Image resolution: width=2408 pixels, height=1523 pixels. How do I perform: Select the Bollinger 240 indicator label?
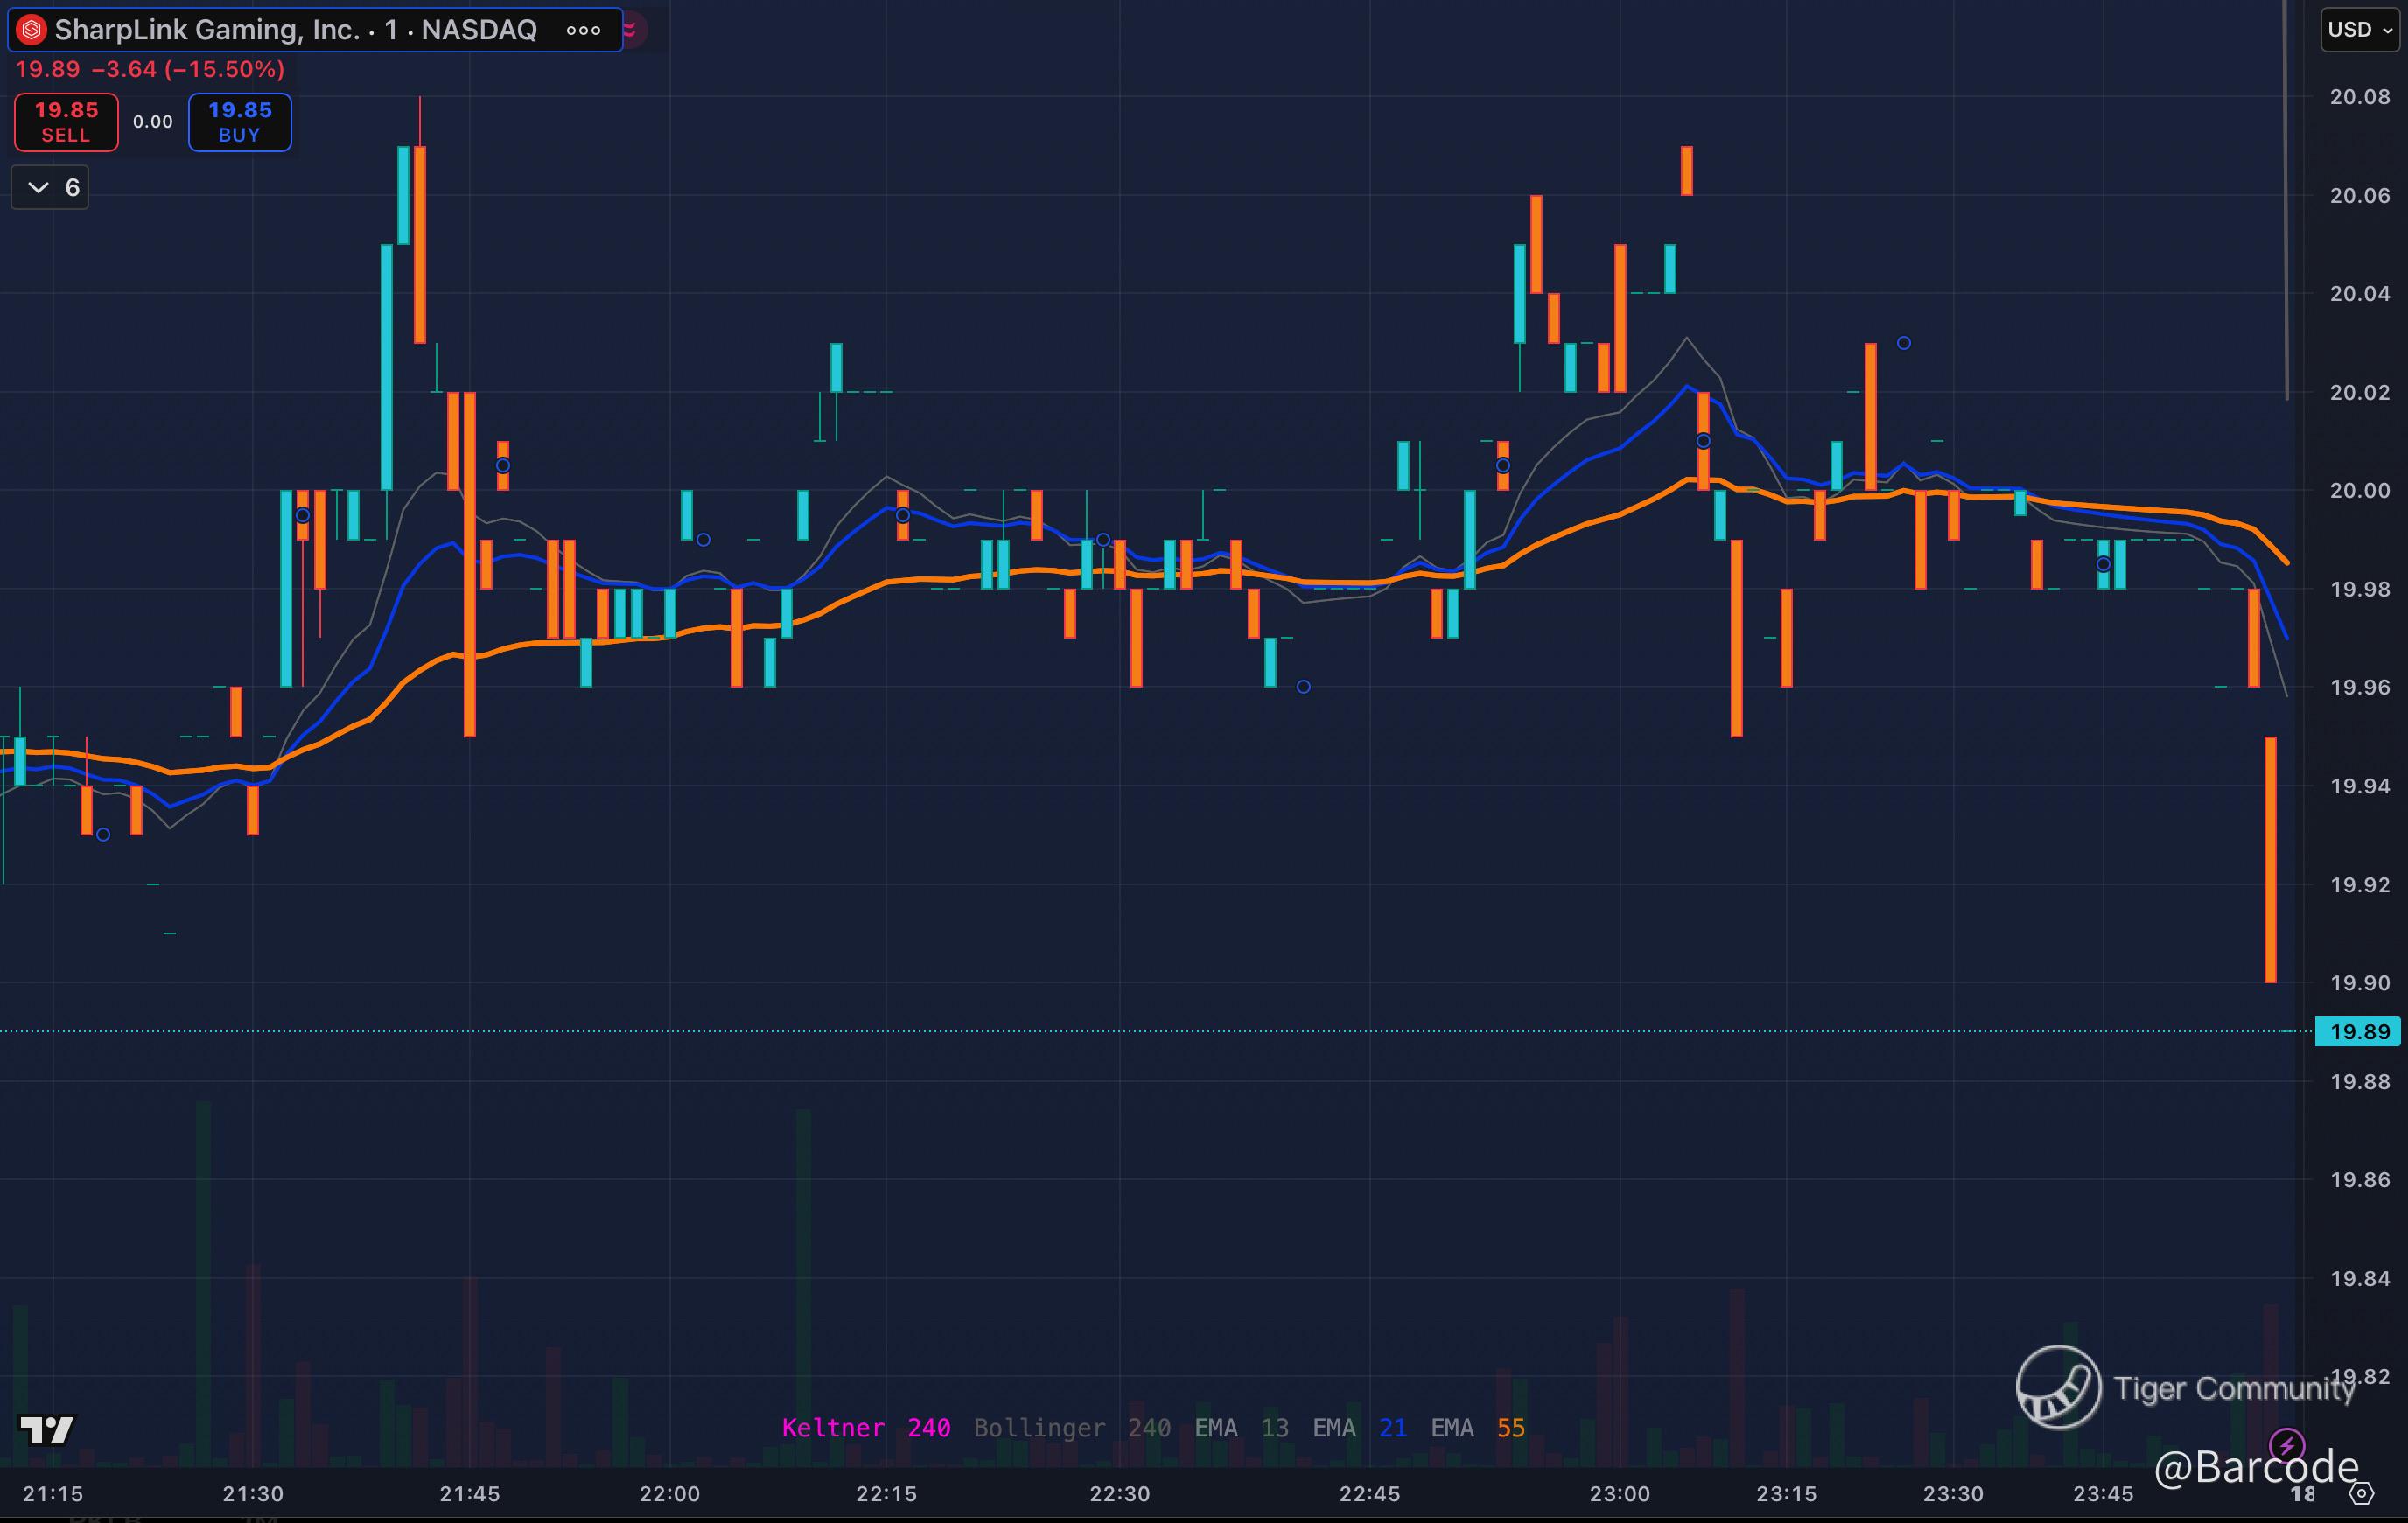(1071, 1427)
